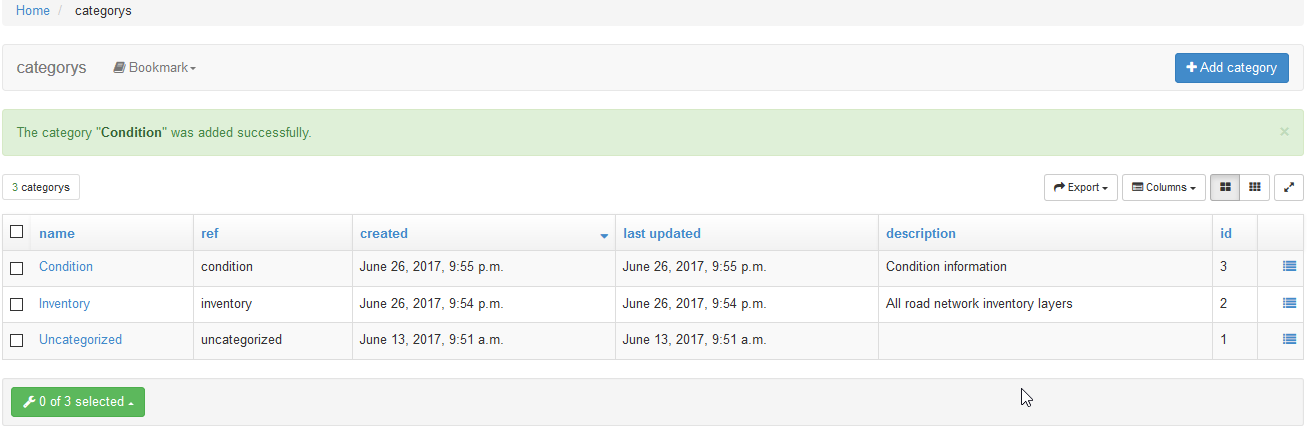Sort by the description column header

pyautogui.click(x=921, y=233)
